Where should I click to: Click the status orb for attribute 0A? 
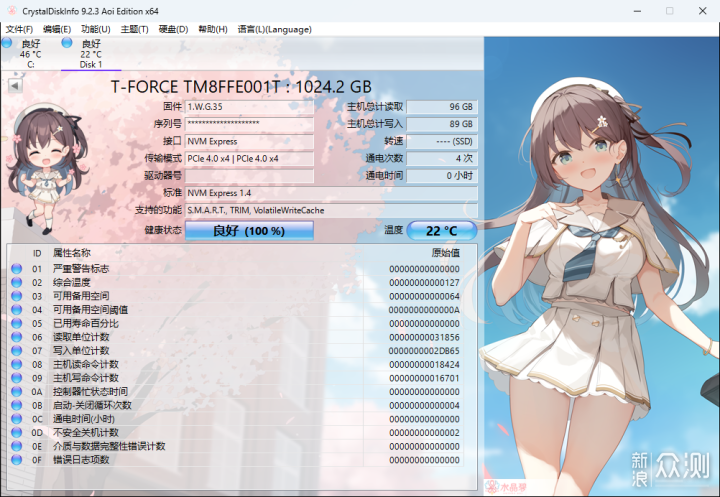point(17,391)
